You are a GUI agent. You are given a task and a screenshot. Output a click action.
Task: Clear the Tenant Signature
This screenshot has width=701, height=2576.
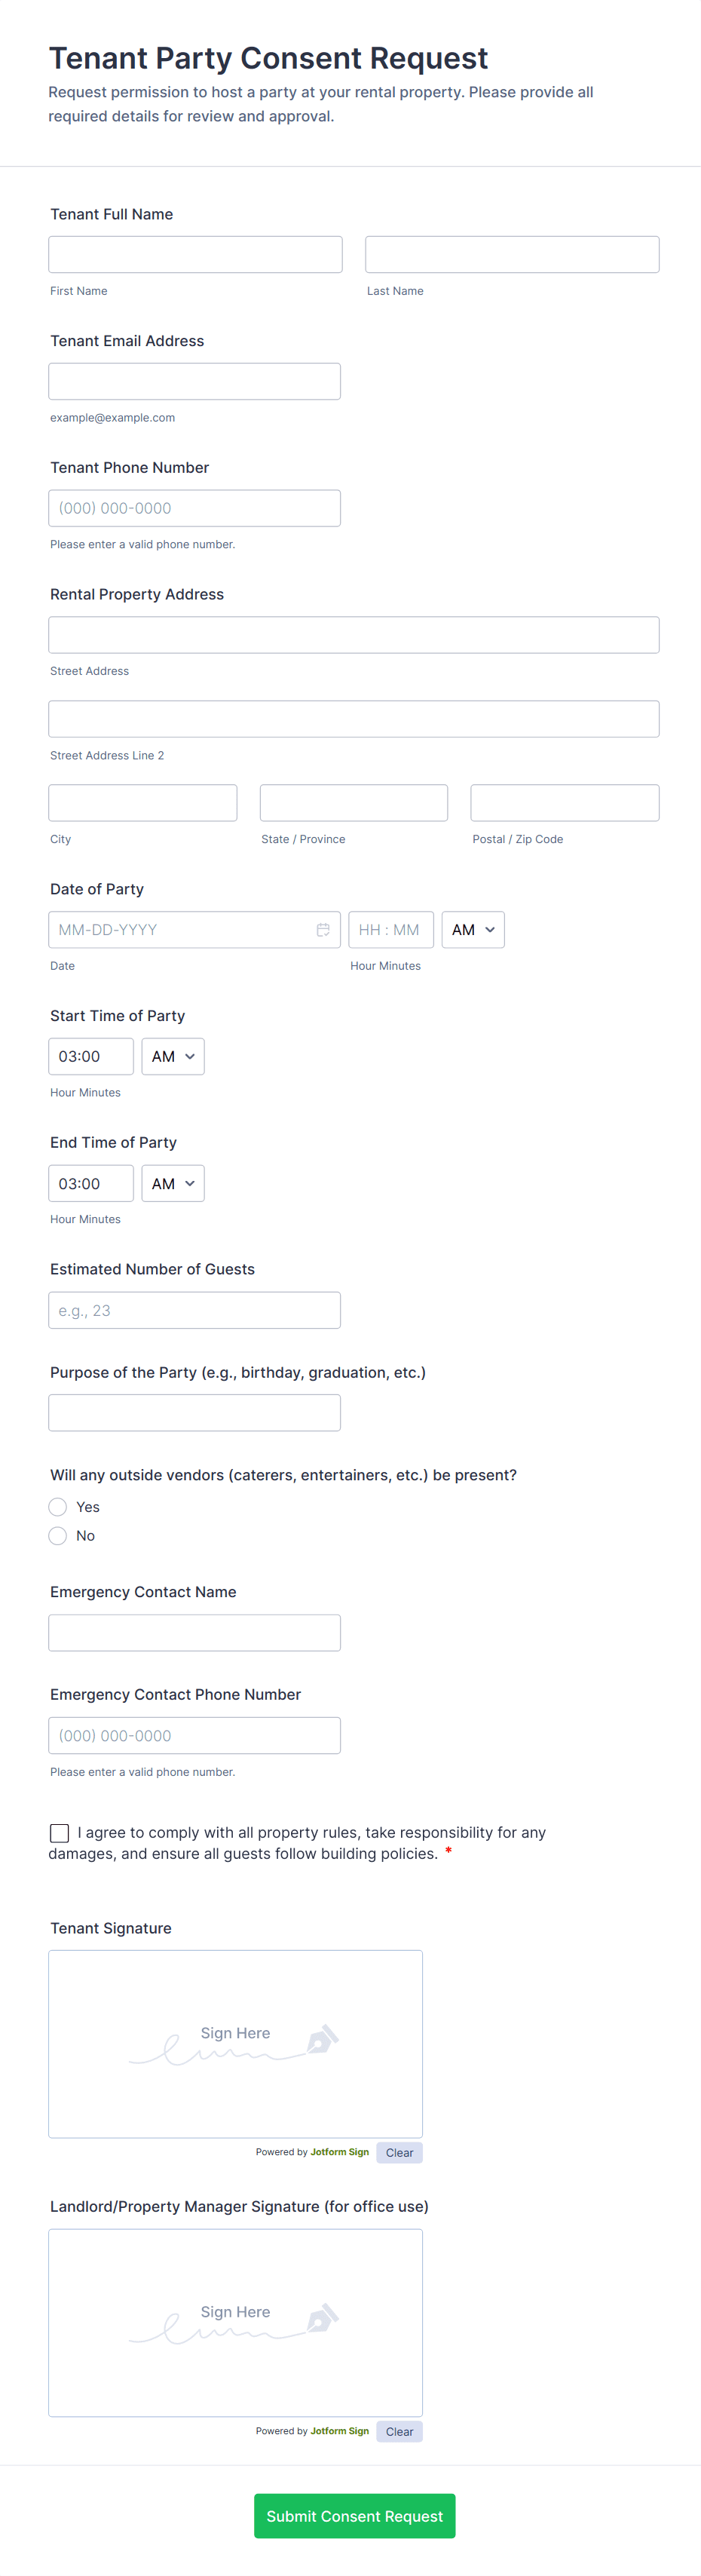click(x=399, y=2153)
